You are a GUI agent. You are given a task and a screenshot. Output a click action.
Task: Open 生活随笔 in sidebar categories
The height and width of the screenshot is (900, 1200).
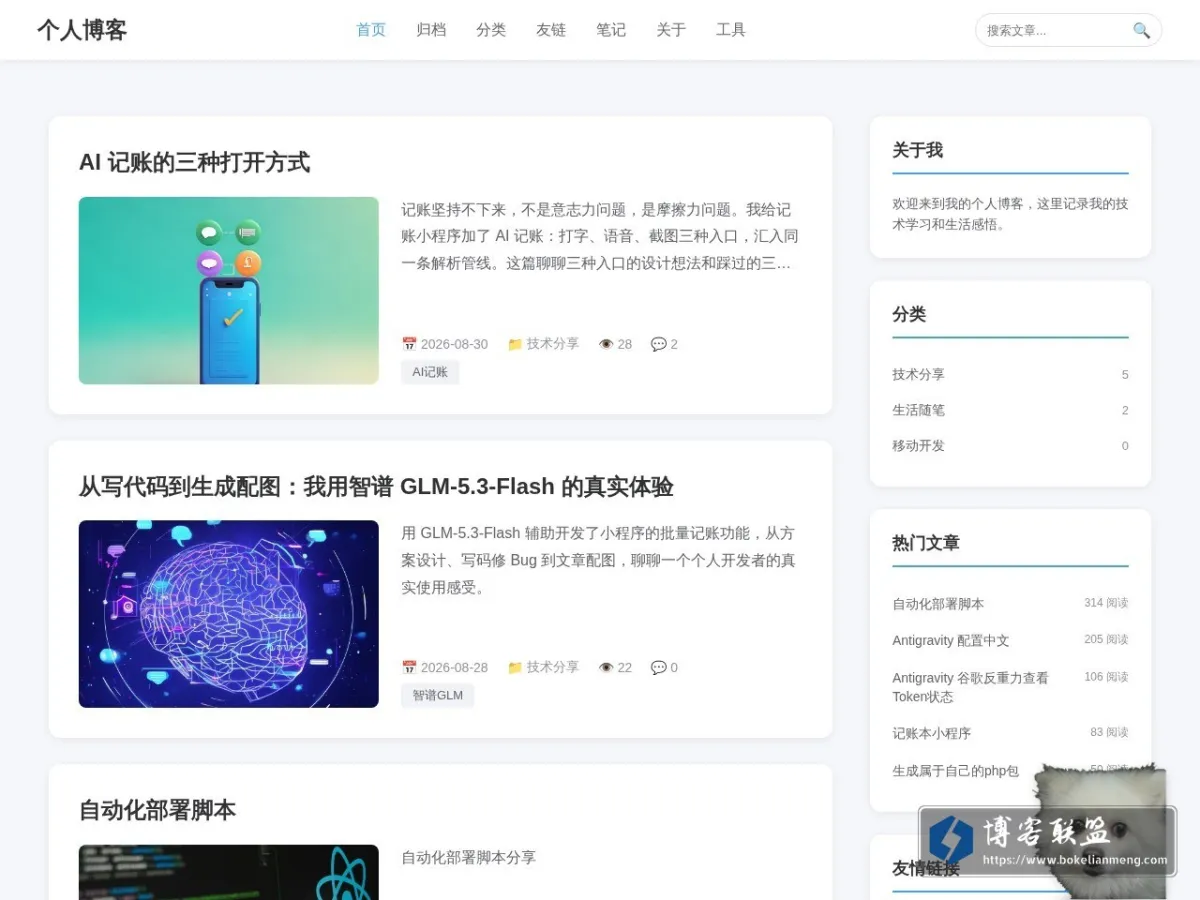(918, 410)
